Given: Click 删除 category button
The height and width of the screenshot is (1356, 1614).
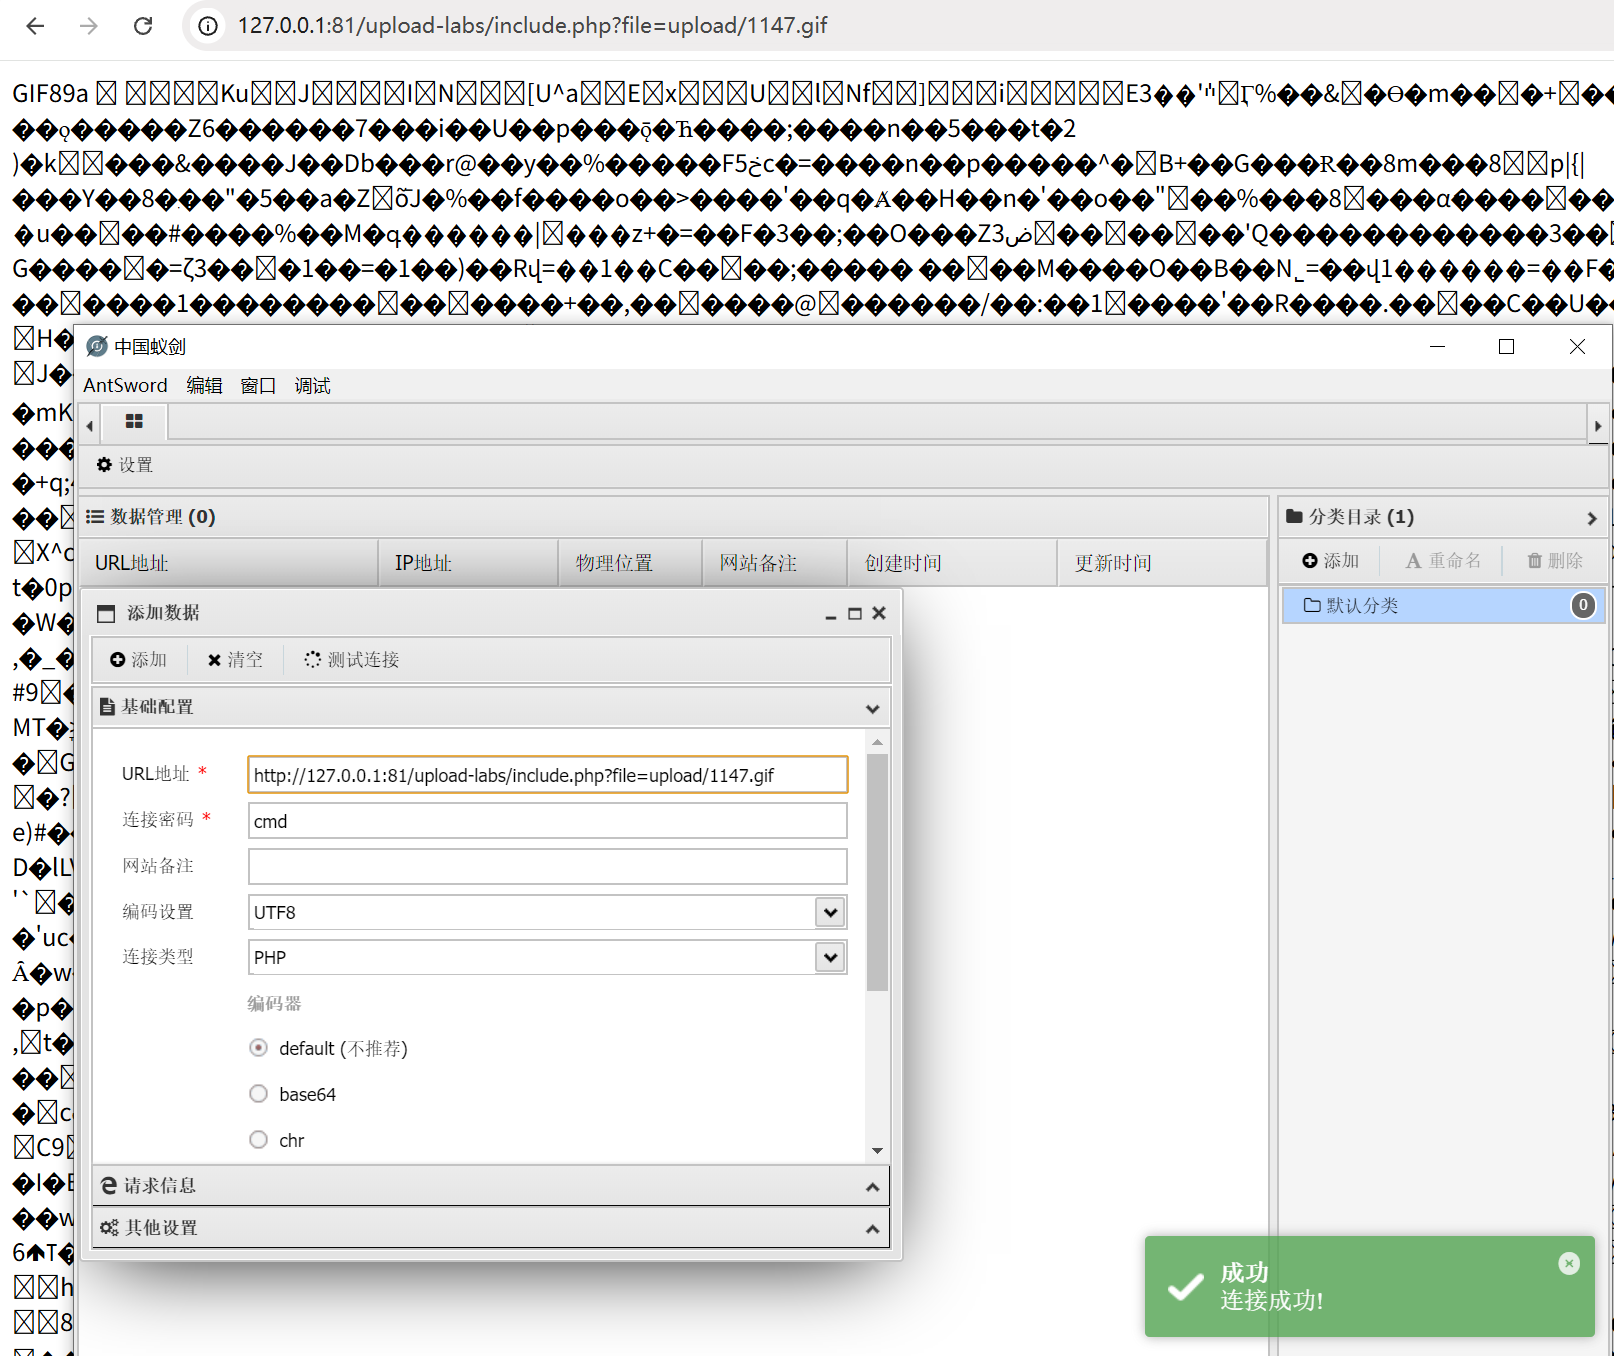Looking at the screenshot, I should click(x=1555, y=561).
